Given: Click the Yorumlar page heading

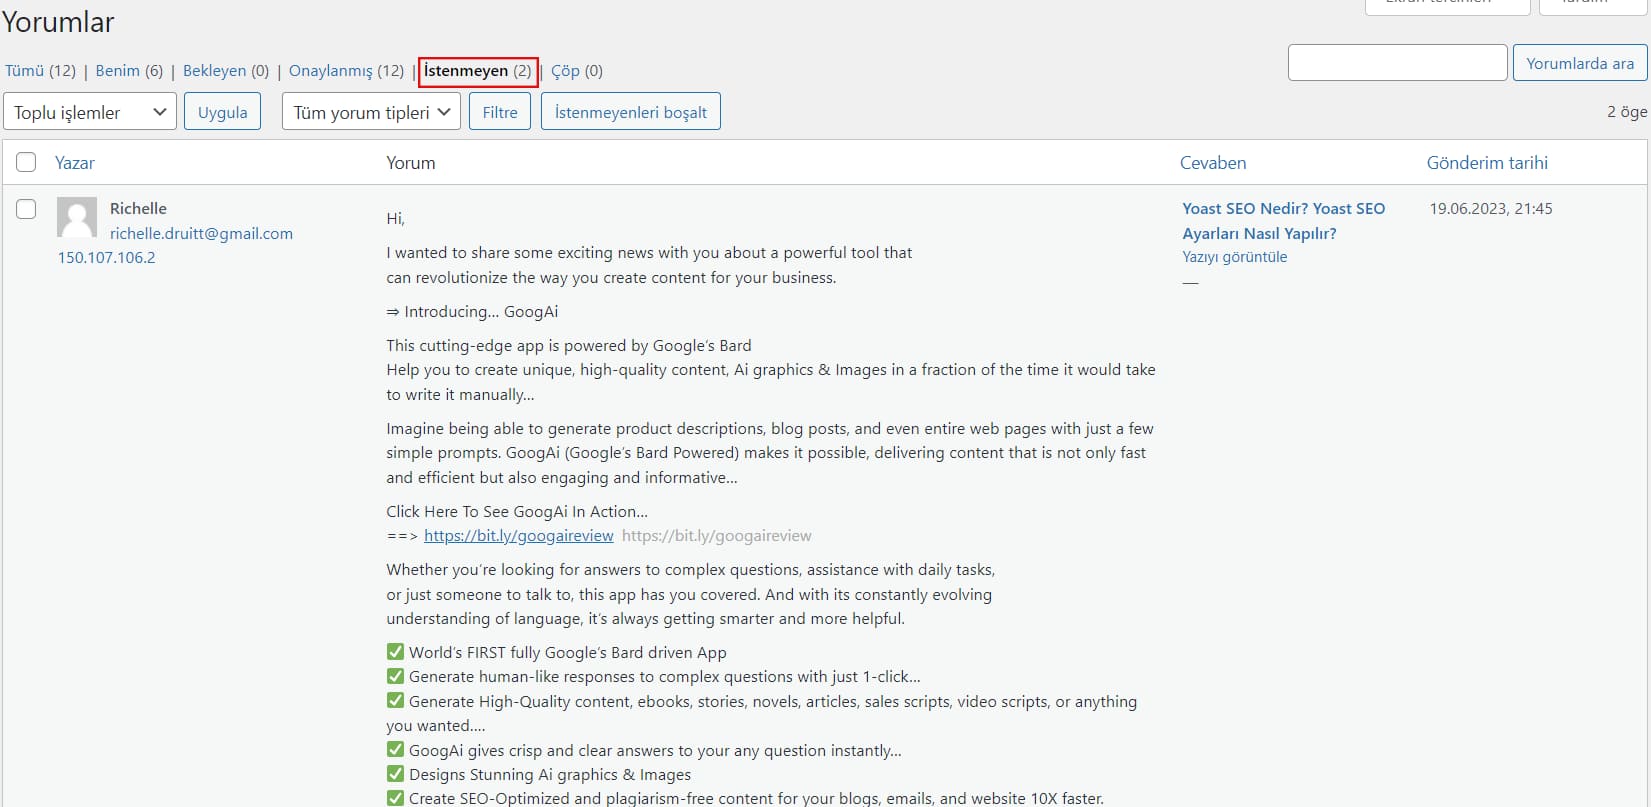Looking at the screenshot, I should 58,21.
